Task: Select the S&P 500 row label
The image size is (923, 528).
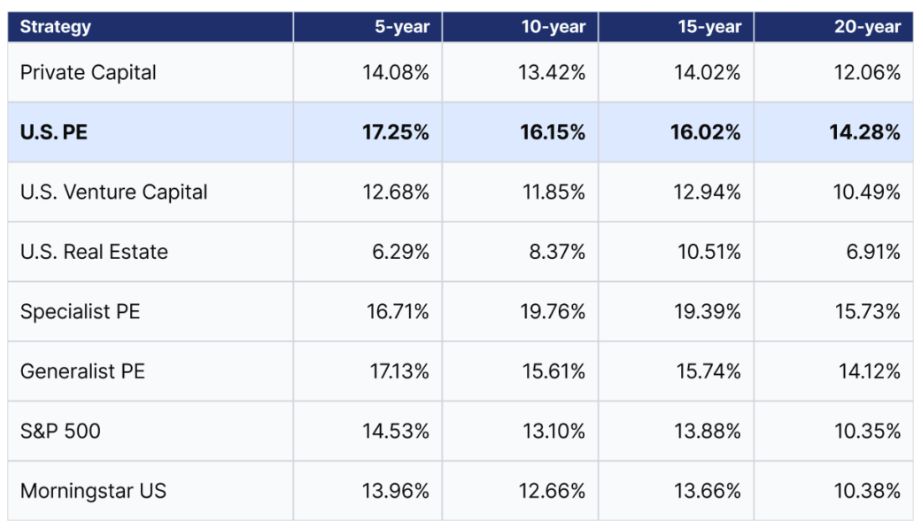Action: [x=60, y=431]
